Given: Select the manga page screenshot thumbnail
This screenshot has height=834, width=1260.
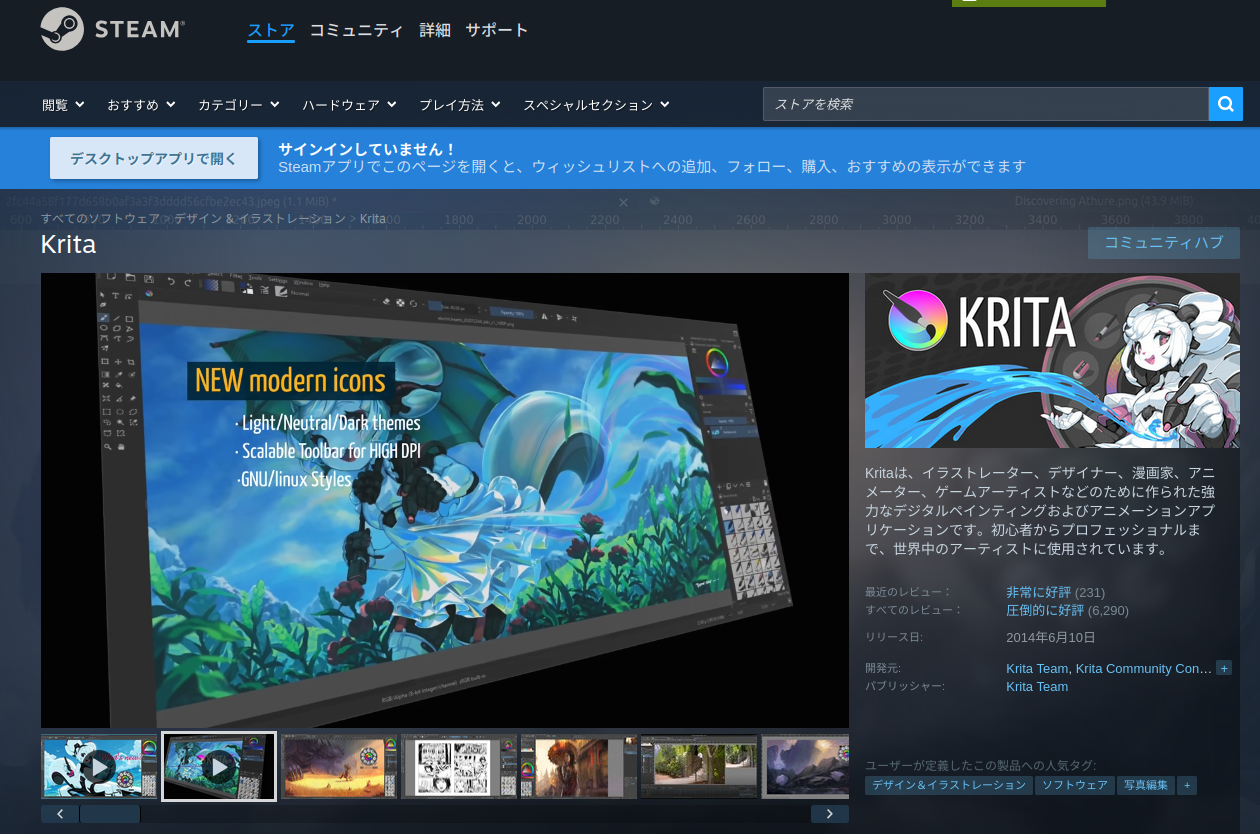Looking at the screenshot, I should (x=458, y=767).
